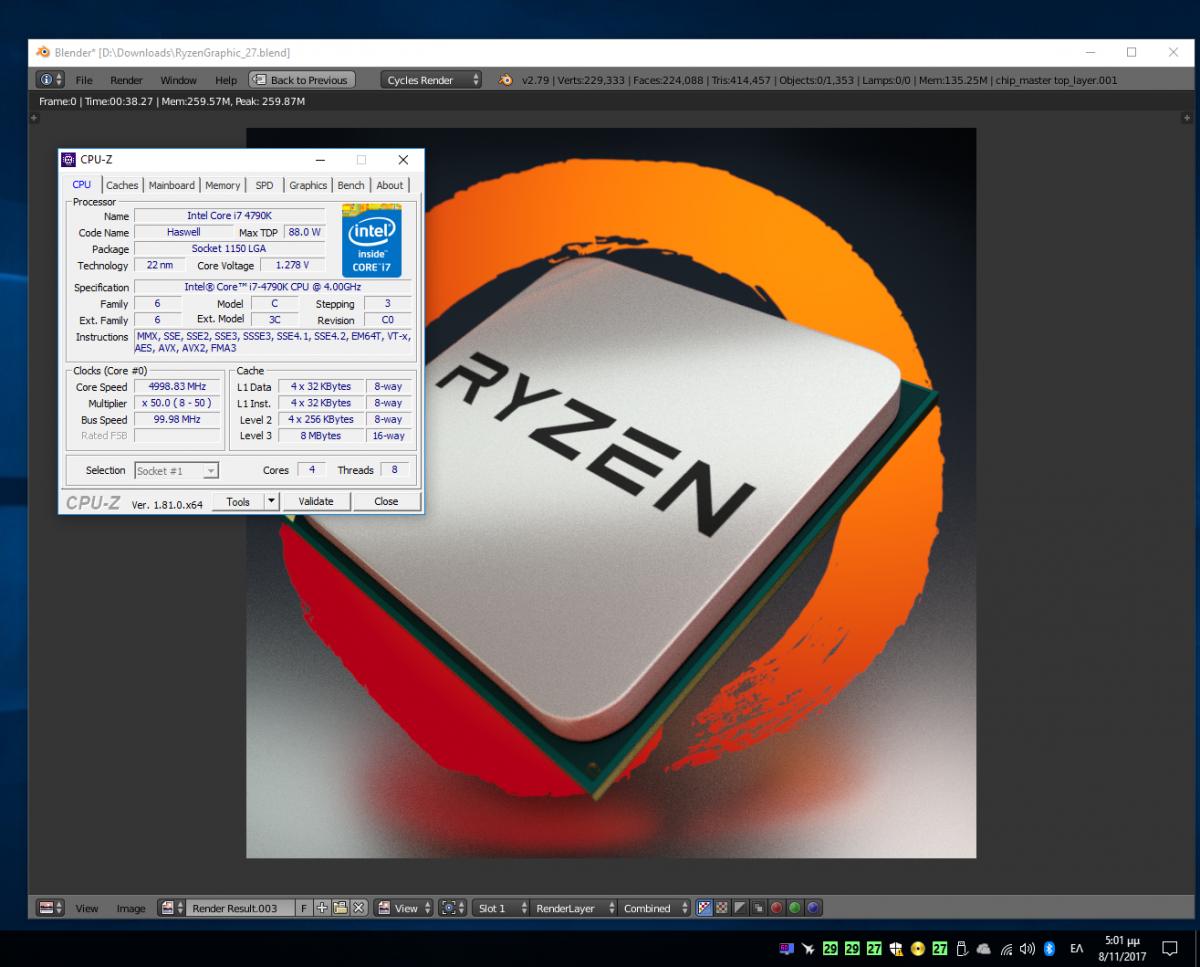Click the Tools button in CPU-Z
1200x967 pixels.
click(238, 502)
